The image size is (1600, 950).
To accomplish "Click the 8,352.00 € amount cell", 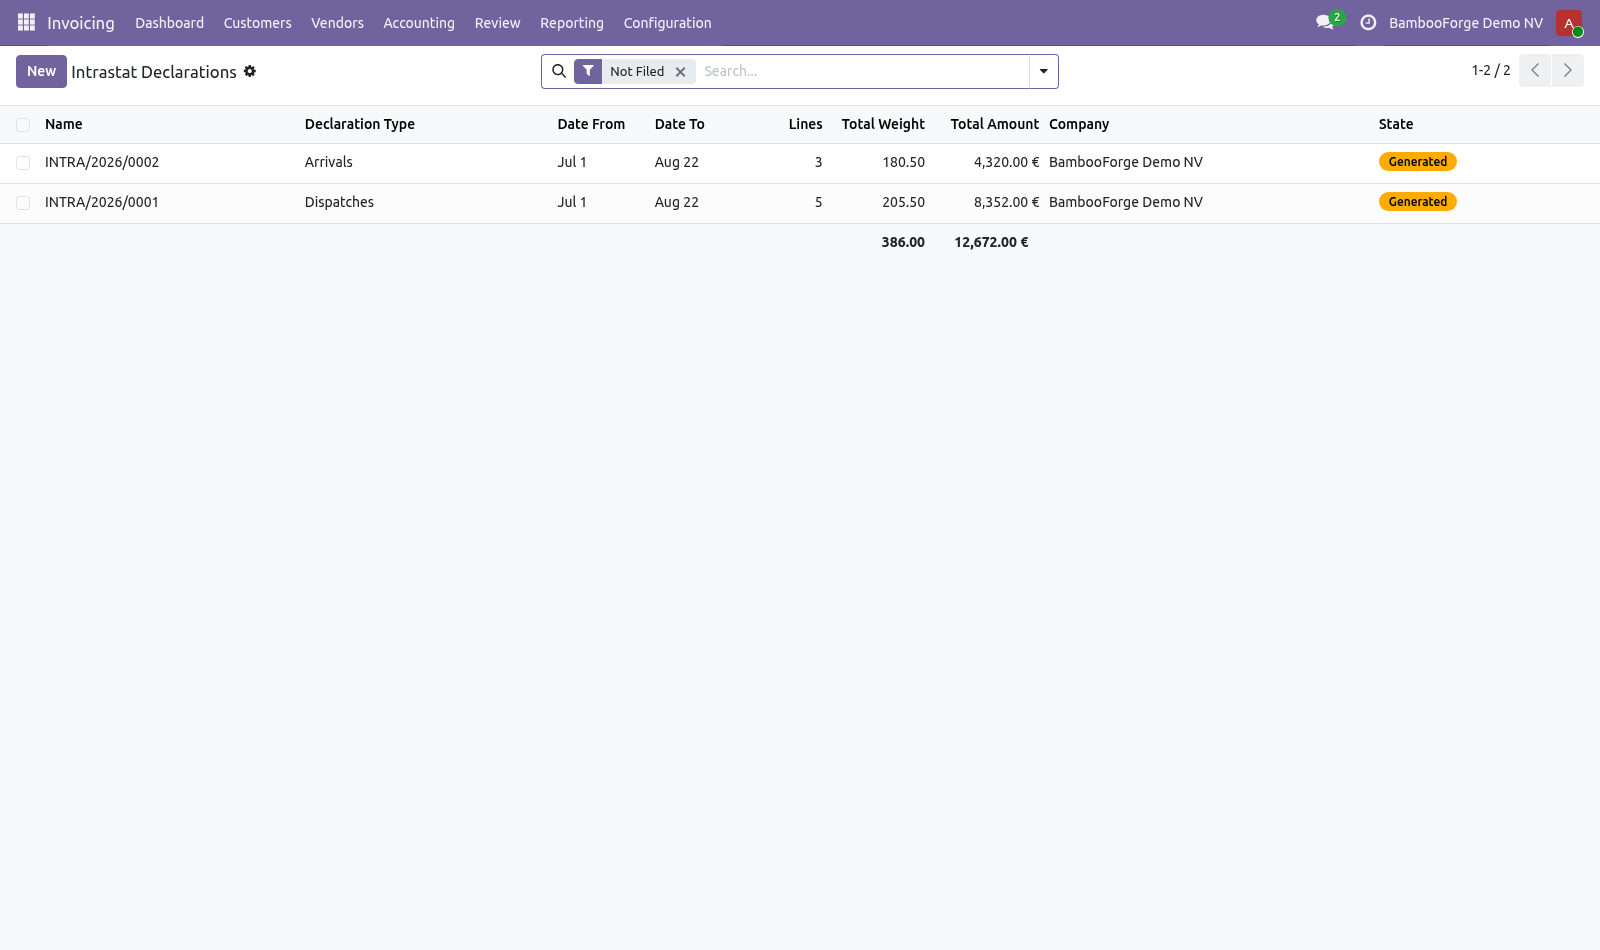I will (1006, 202).
